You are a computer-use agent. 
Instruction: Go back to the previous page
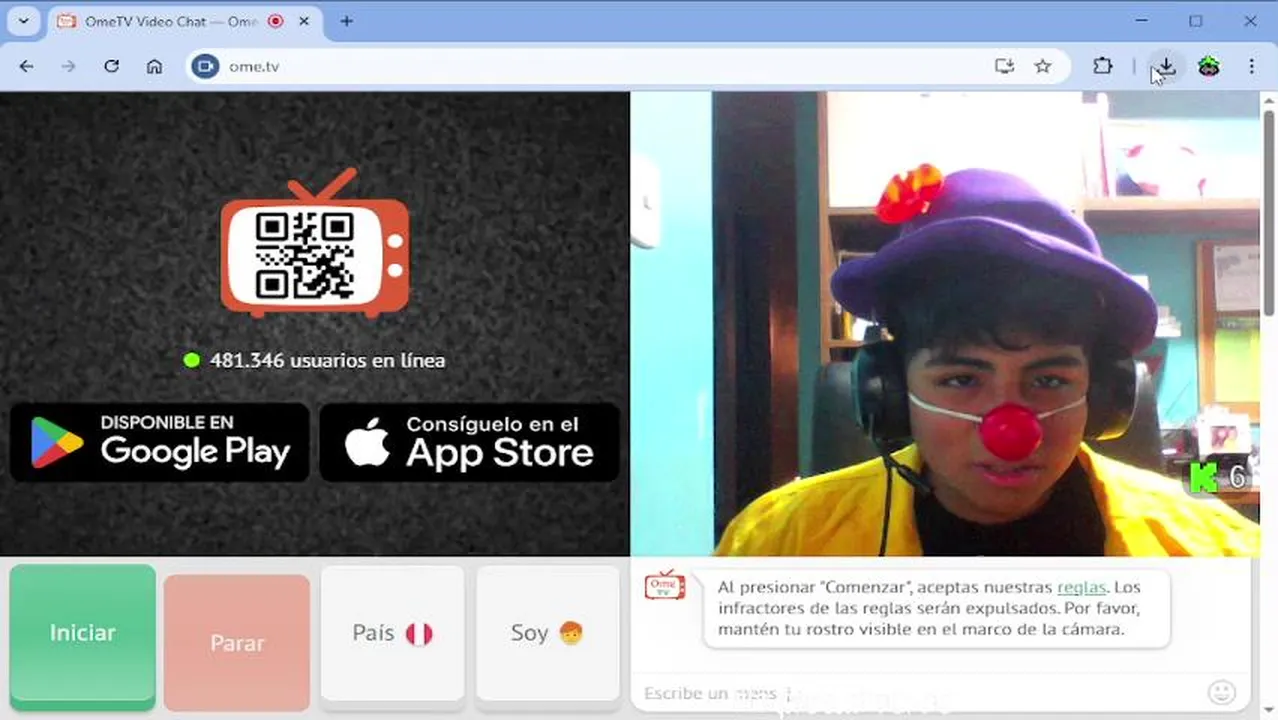(x=27, y=66)
